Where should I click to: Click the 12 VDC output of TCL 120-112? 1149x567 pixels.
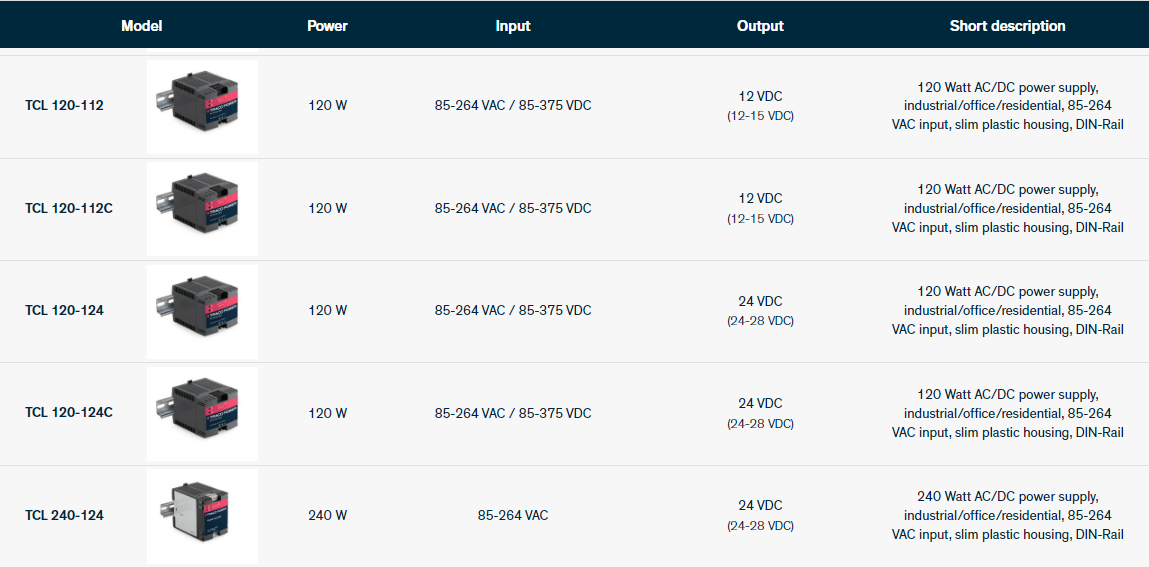coord(760,97)
